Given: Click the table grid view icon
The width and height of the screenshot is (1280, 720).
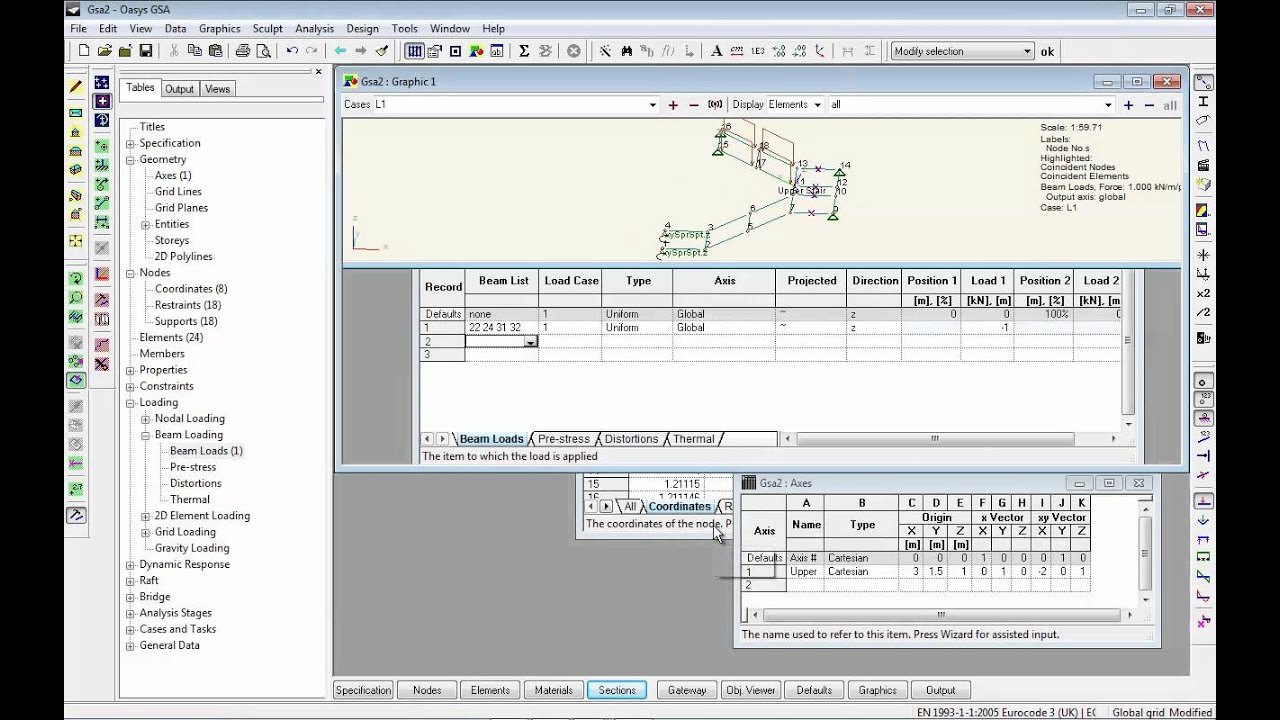Looking at the screenshot, I should point(414,51).
